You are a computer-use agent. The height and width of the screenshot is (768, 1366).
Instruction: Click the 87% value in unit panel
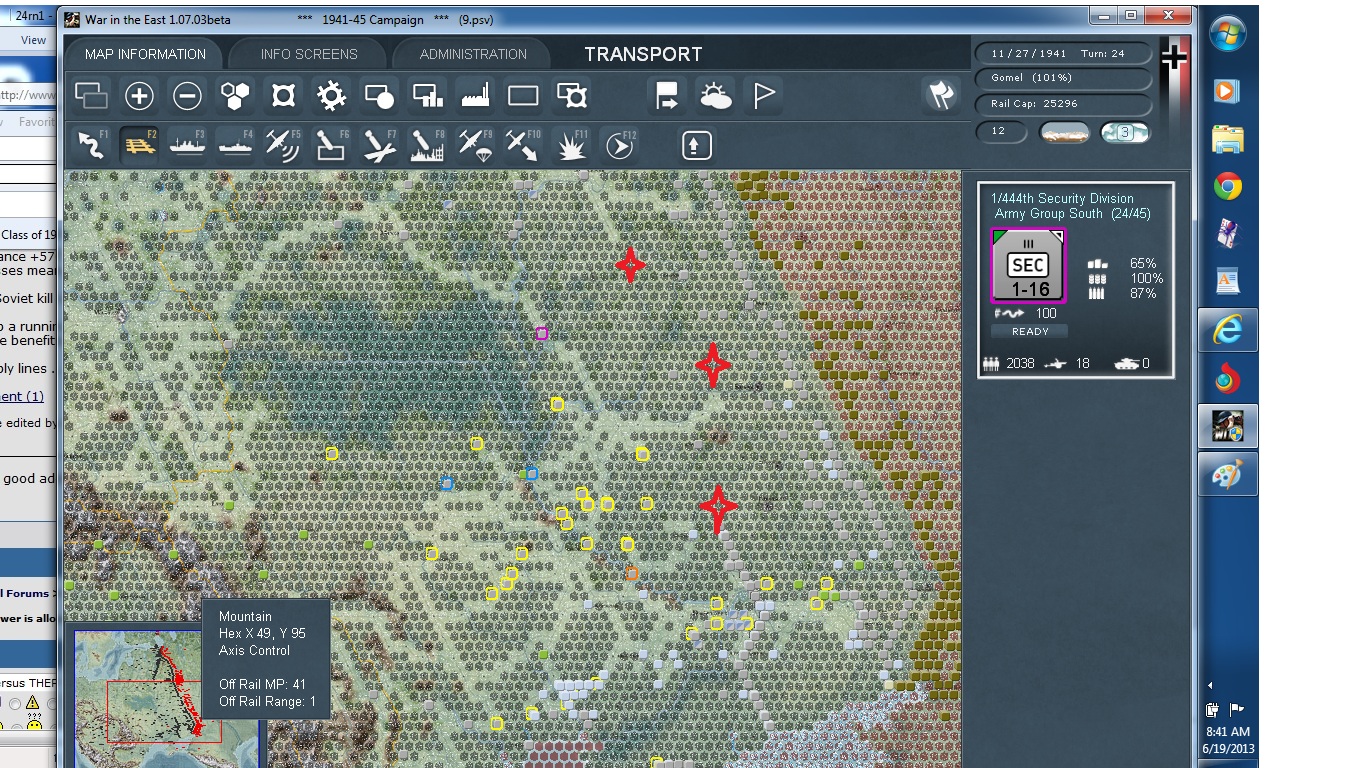(x=1143, y=293)
